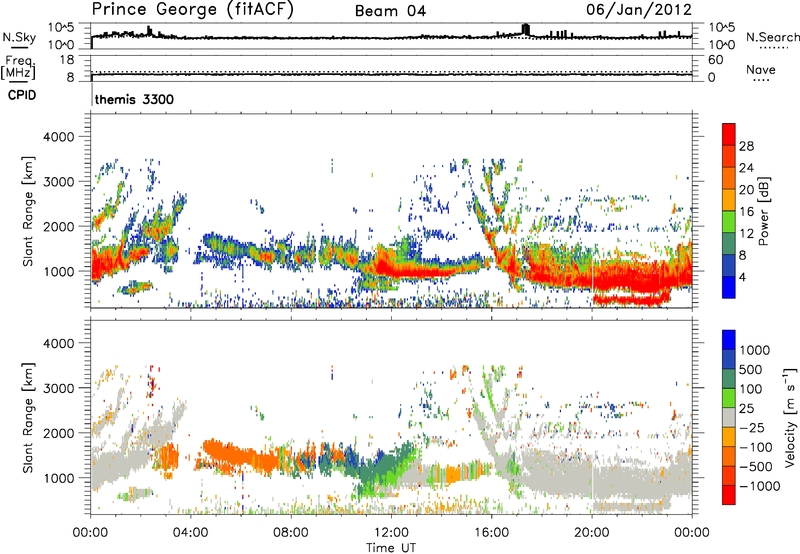This screenshot has width=800, height=554.
Task: Click the velocity scale value '500'
Action: [x=753, y=370]
